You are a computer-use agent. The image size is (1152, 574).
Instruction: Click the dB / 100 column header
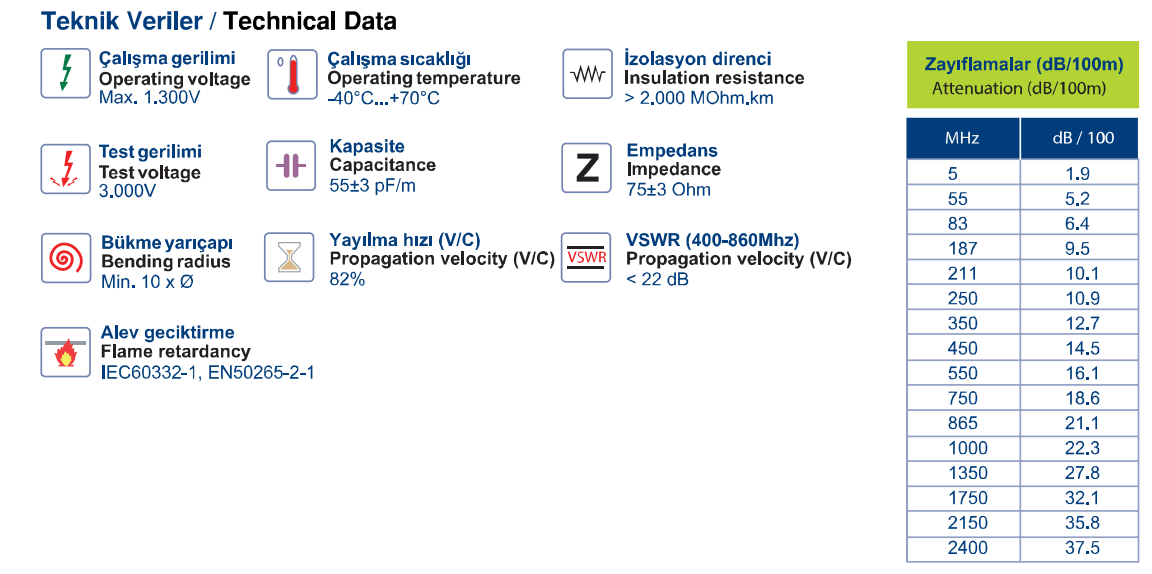coord(1081,137)
